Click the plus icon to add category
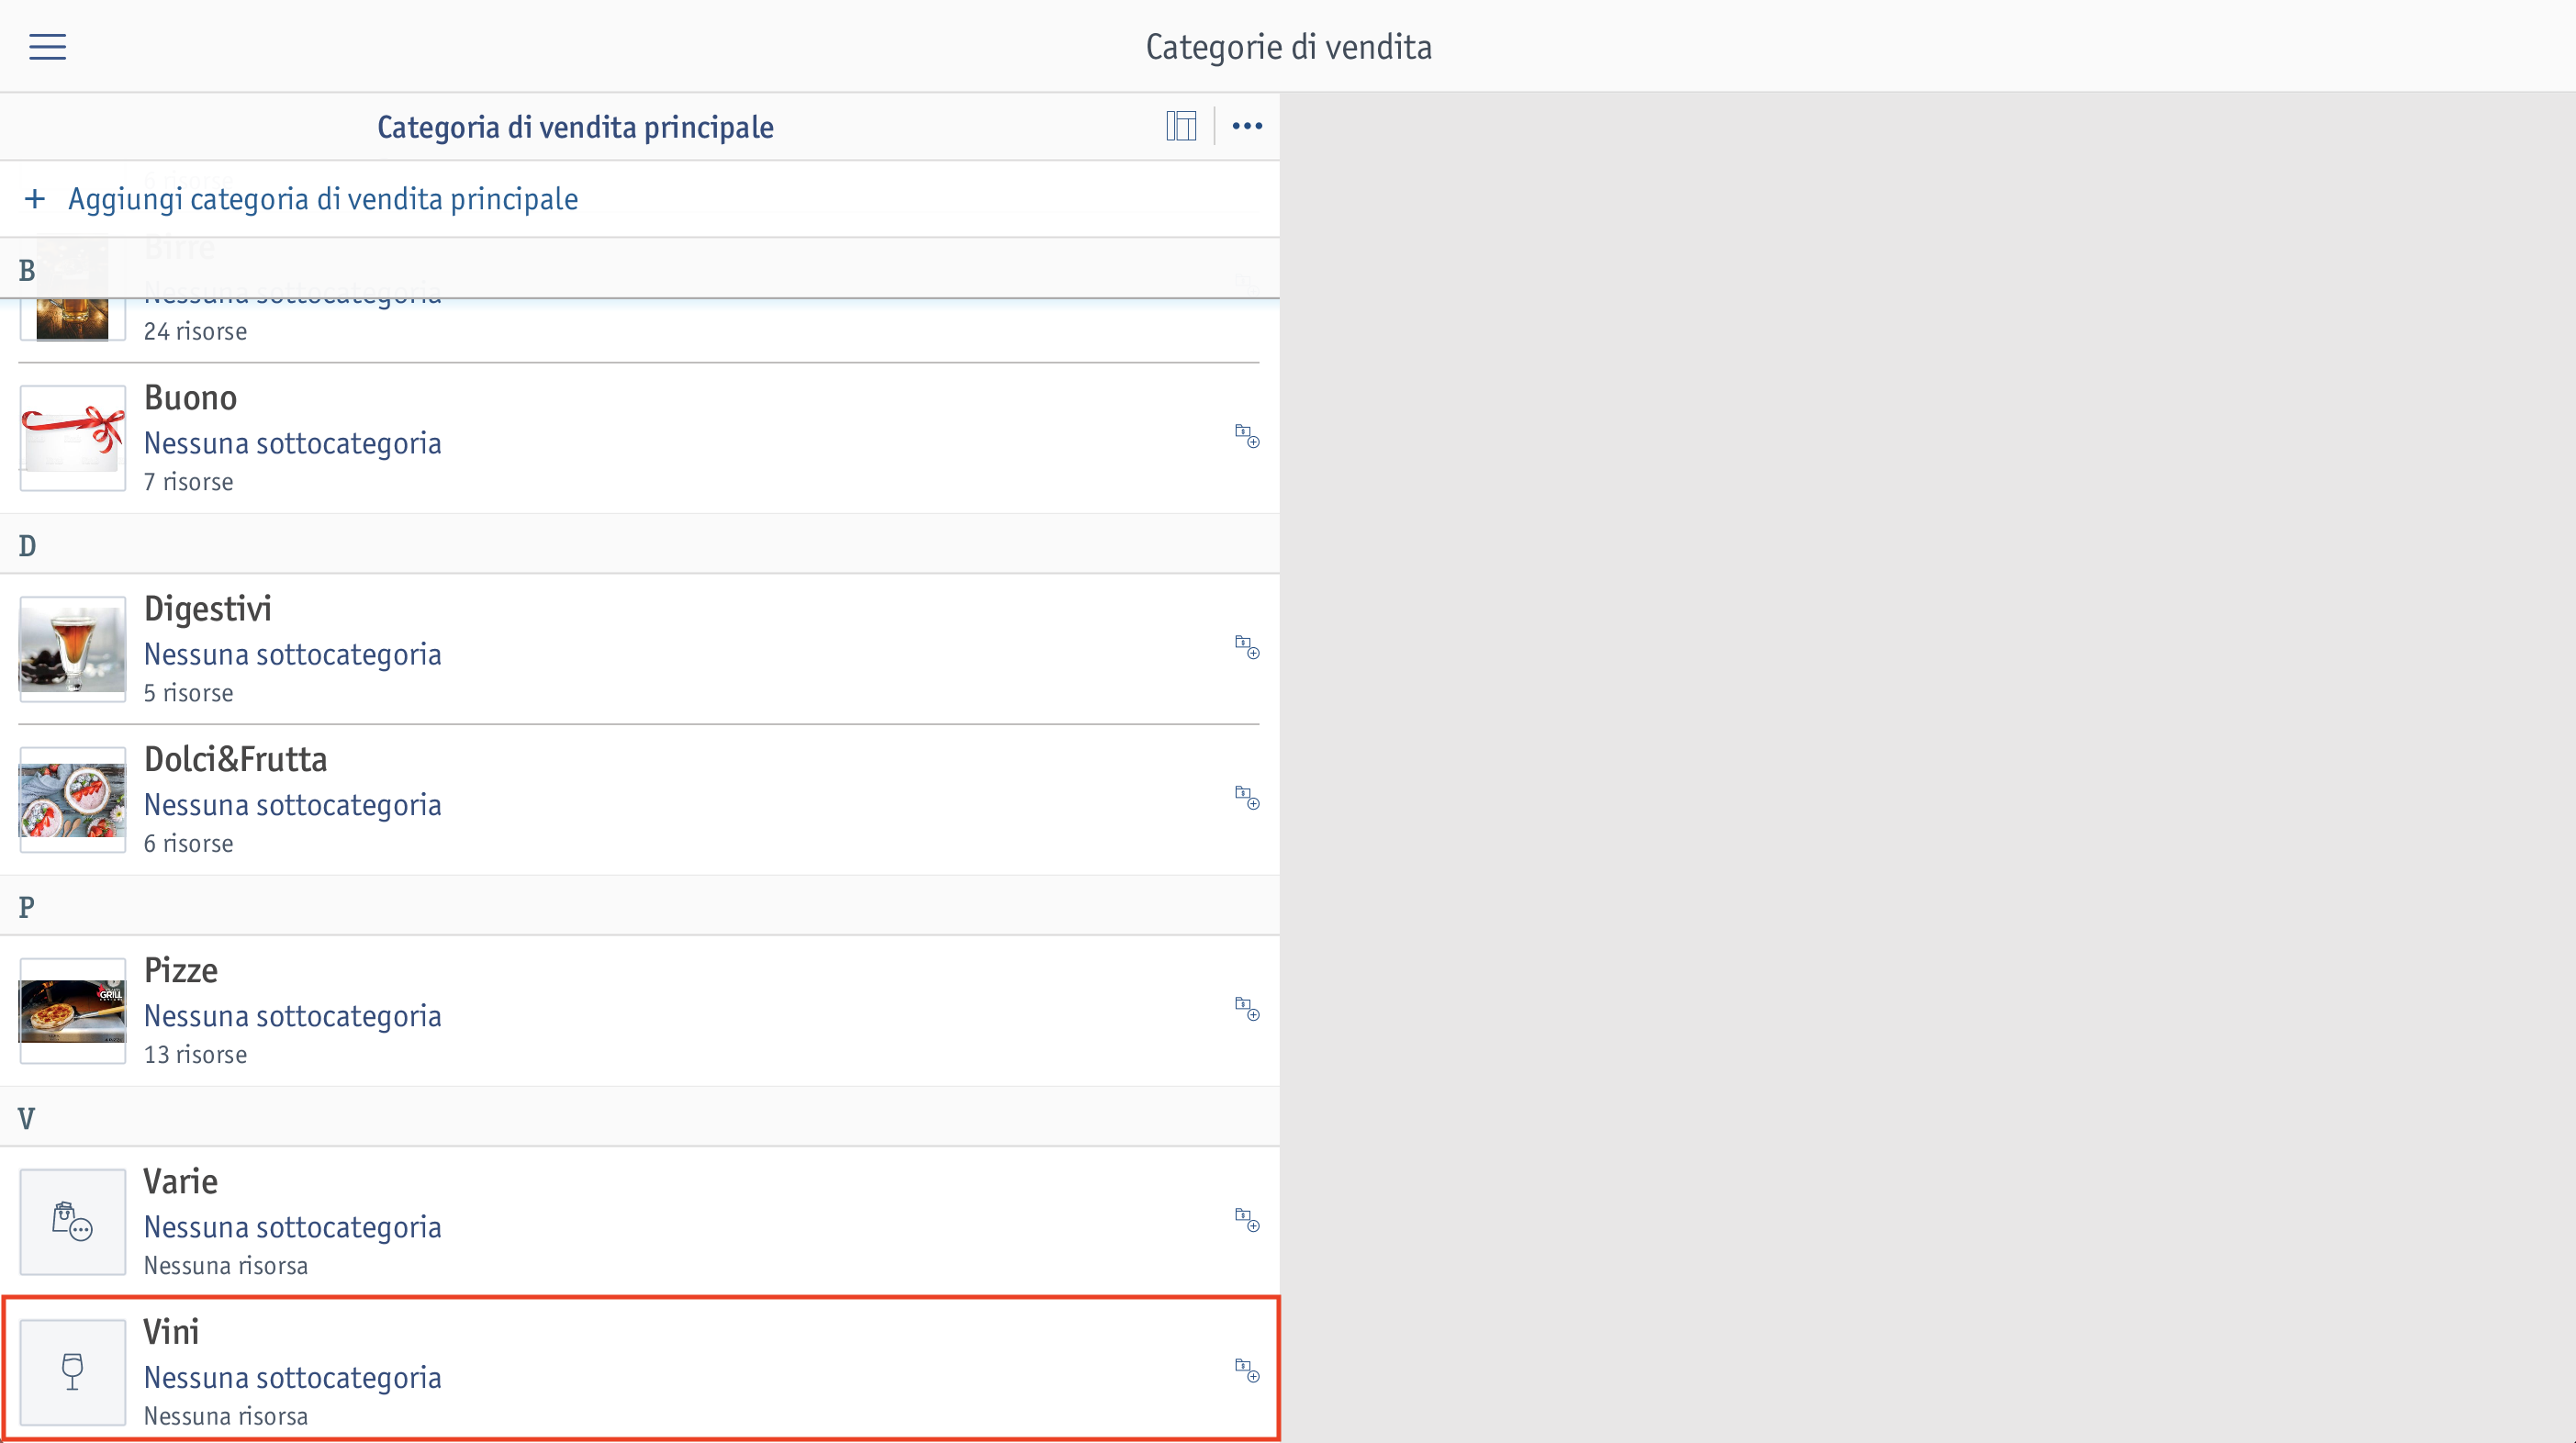This screenshot has height=1443, width=2576. [35, 199]
